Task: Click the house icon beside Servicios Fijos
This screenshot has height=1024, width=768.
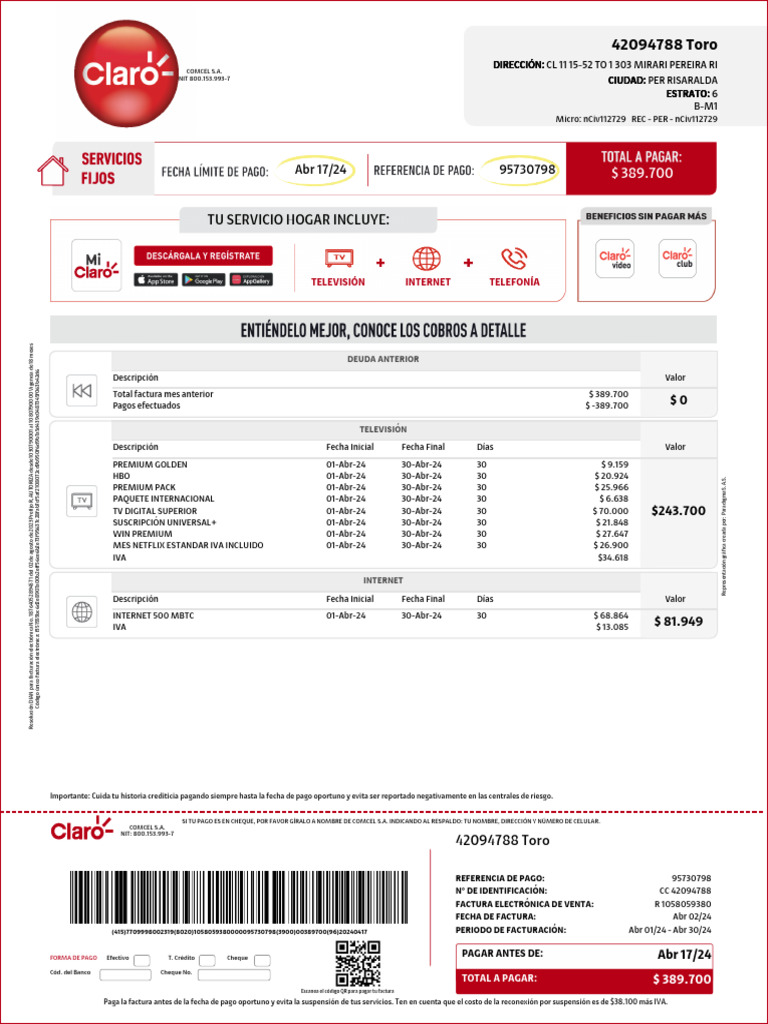Action: (x=53, y=170)
